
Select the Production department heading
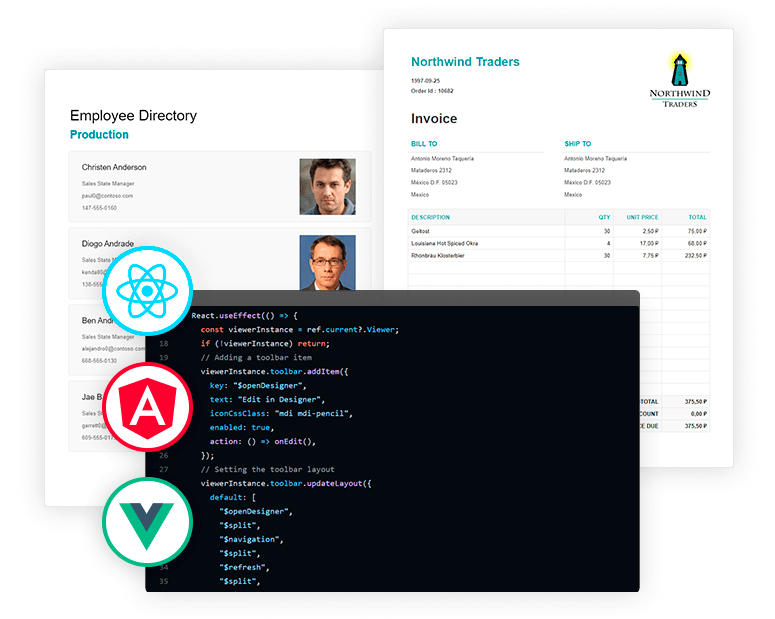point(99,135)
